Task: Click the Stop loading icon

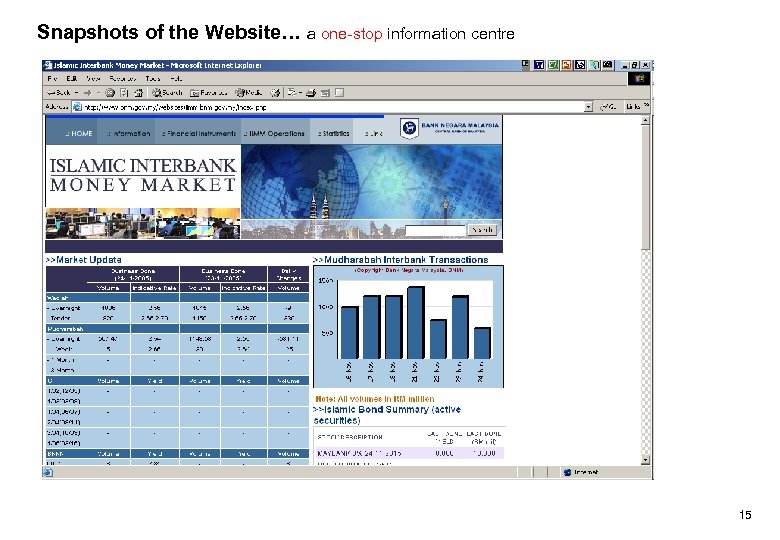Action: point(110,92)
